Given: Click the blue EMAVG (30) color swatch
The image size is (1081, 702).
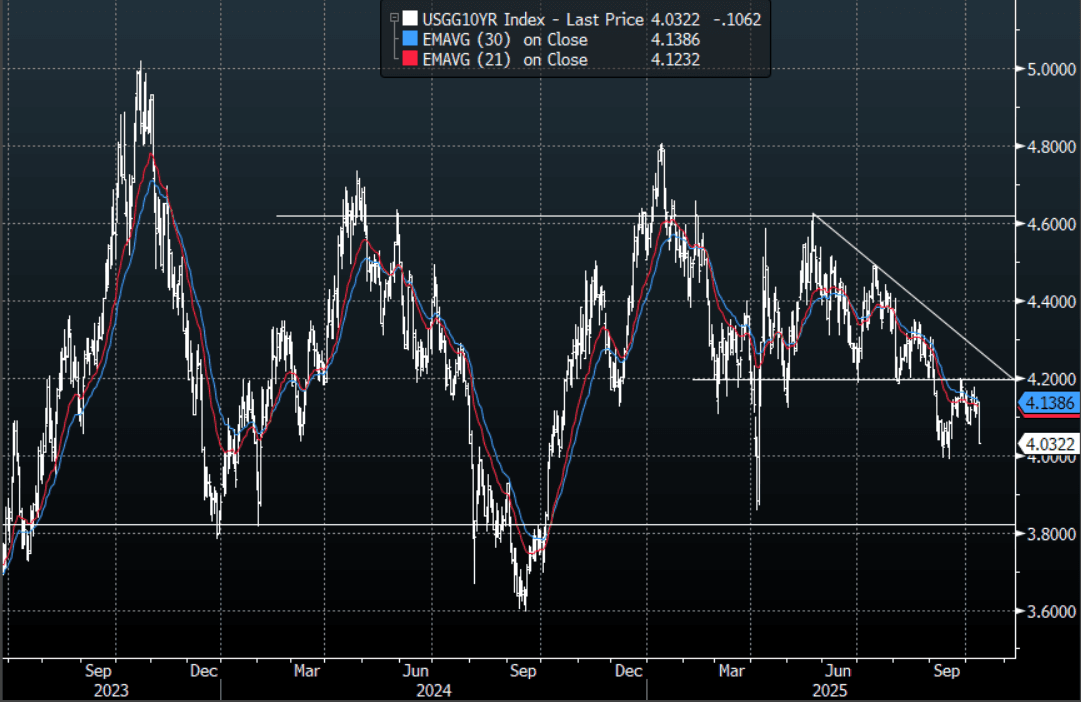Looking at the screenshot, I should coord(410,40).
